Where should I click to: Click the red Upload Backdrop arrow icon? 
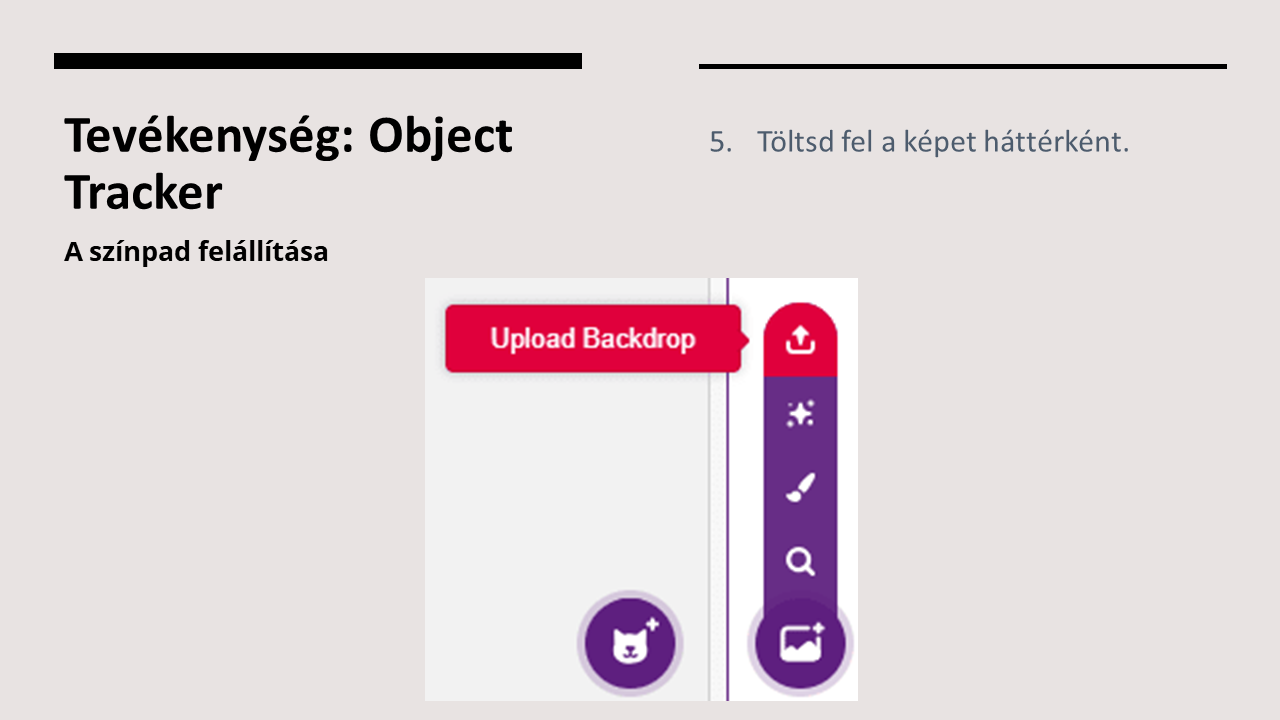[800, 341]
